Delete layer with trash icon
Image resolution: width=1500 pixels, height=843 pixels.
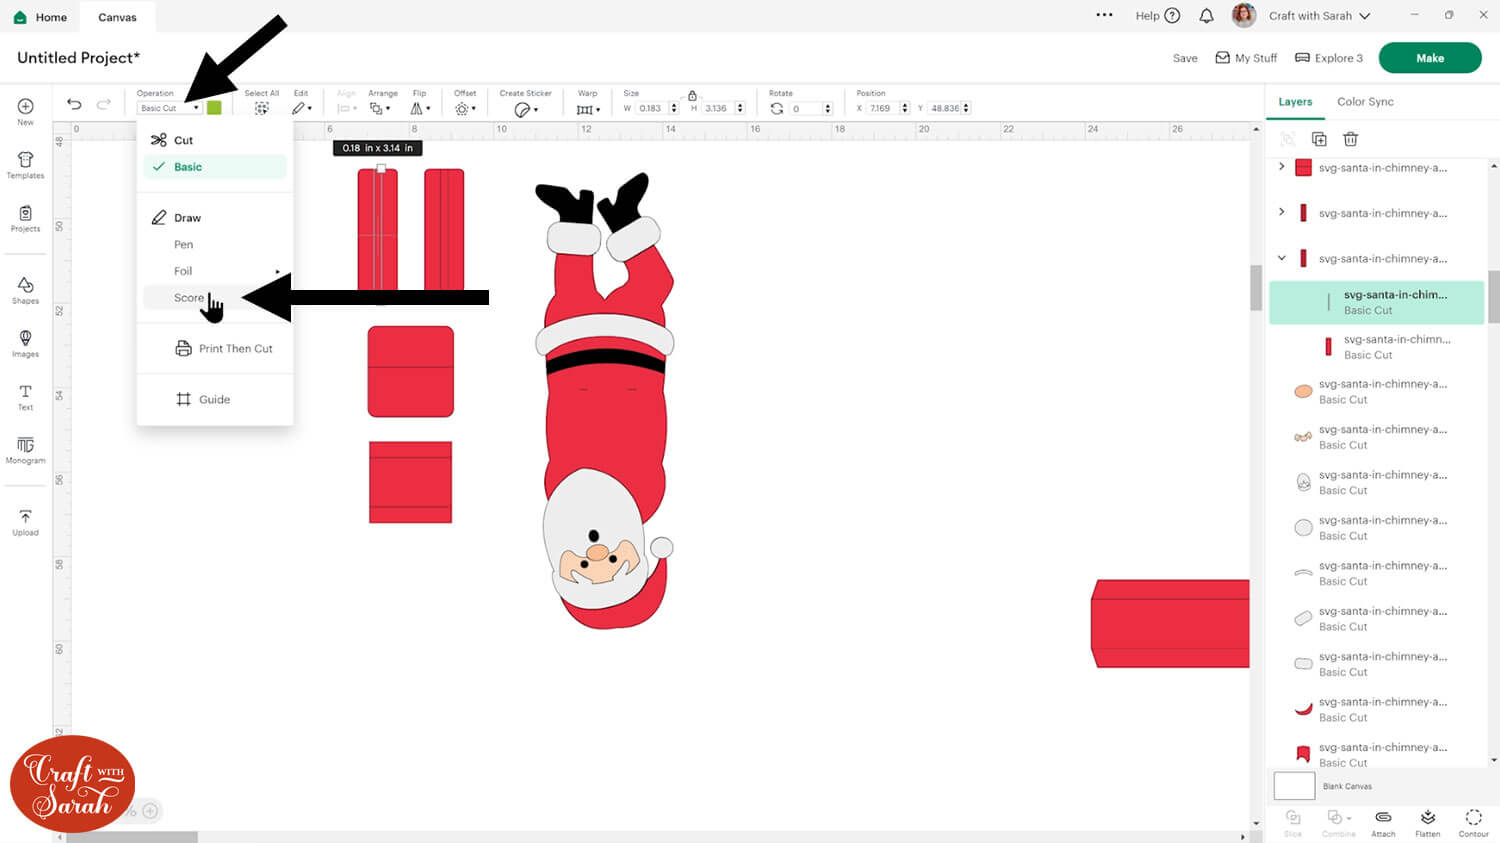(1350, 139)
